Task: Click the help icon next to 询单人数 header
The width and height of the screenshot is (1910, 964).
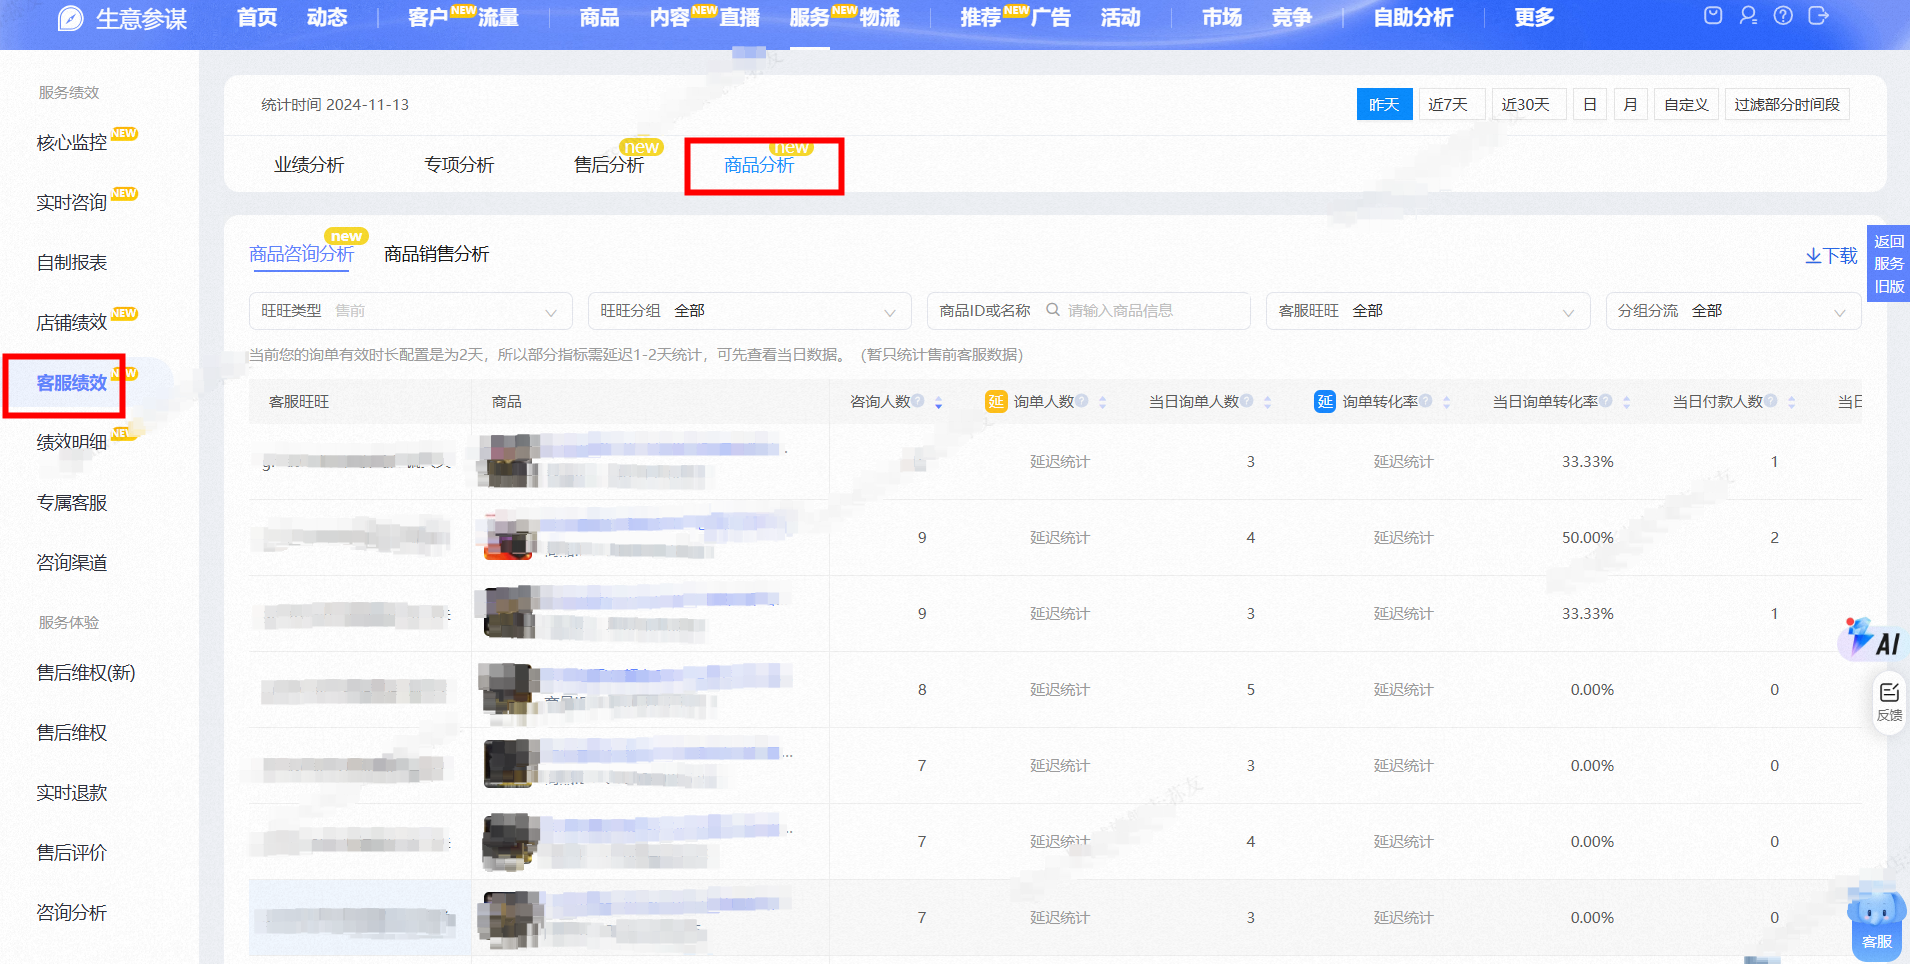Action: (1081, 401)
